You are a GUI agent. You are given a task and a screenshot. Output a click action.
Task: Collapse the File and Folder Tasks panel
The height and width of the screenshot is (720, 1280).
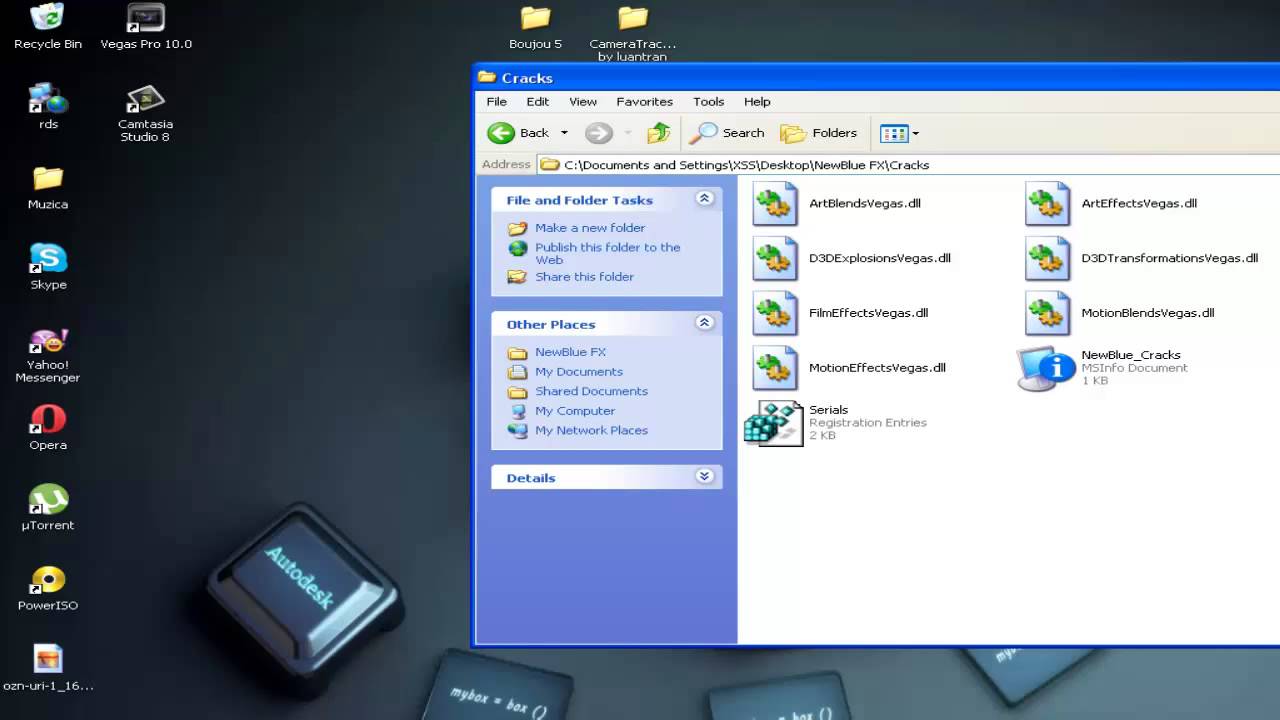(x=704, y=199)
